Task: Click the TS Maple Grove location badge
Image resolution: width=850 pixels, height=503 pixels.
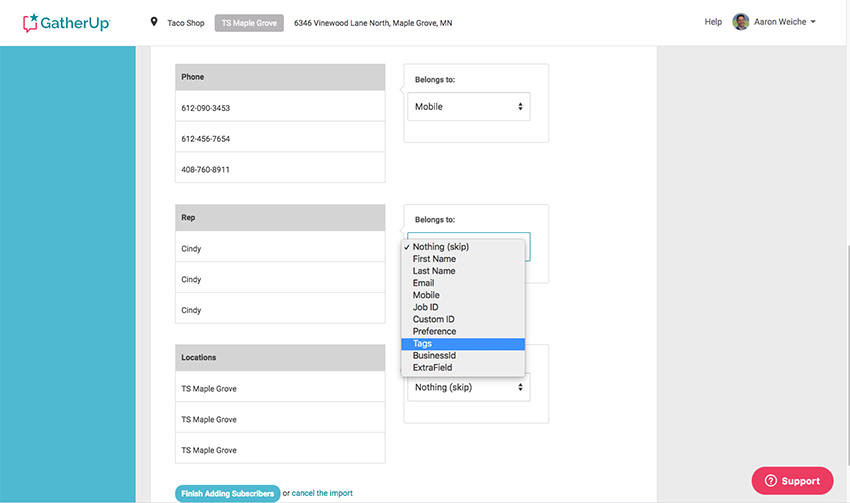Action: [x=249, y=23]
